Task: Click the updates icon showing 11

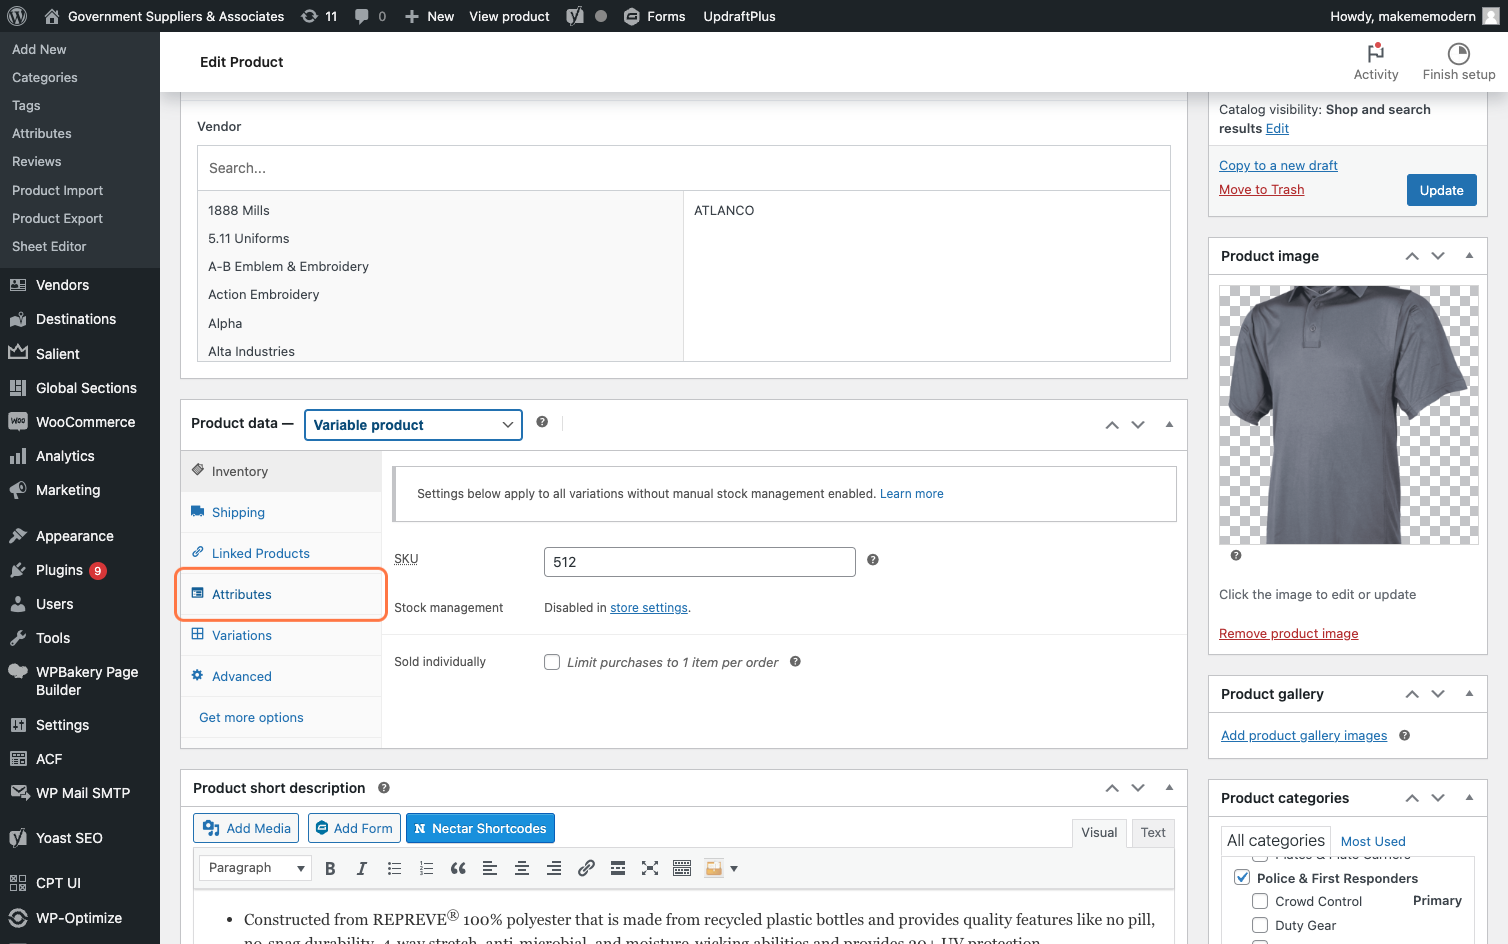Action: click(x=319, y=16)
